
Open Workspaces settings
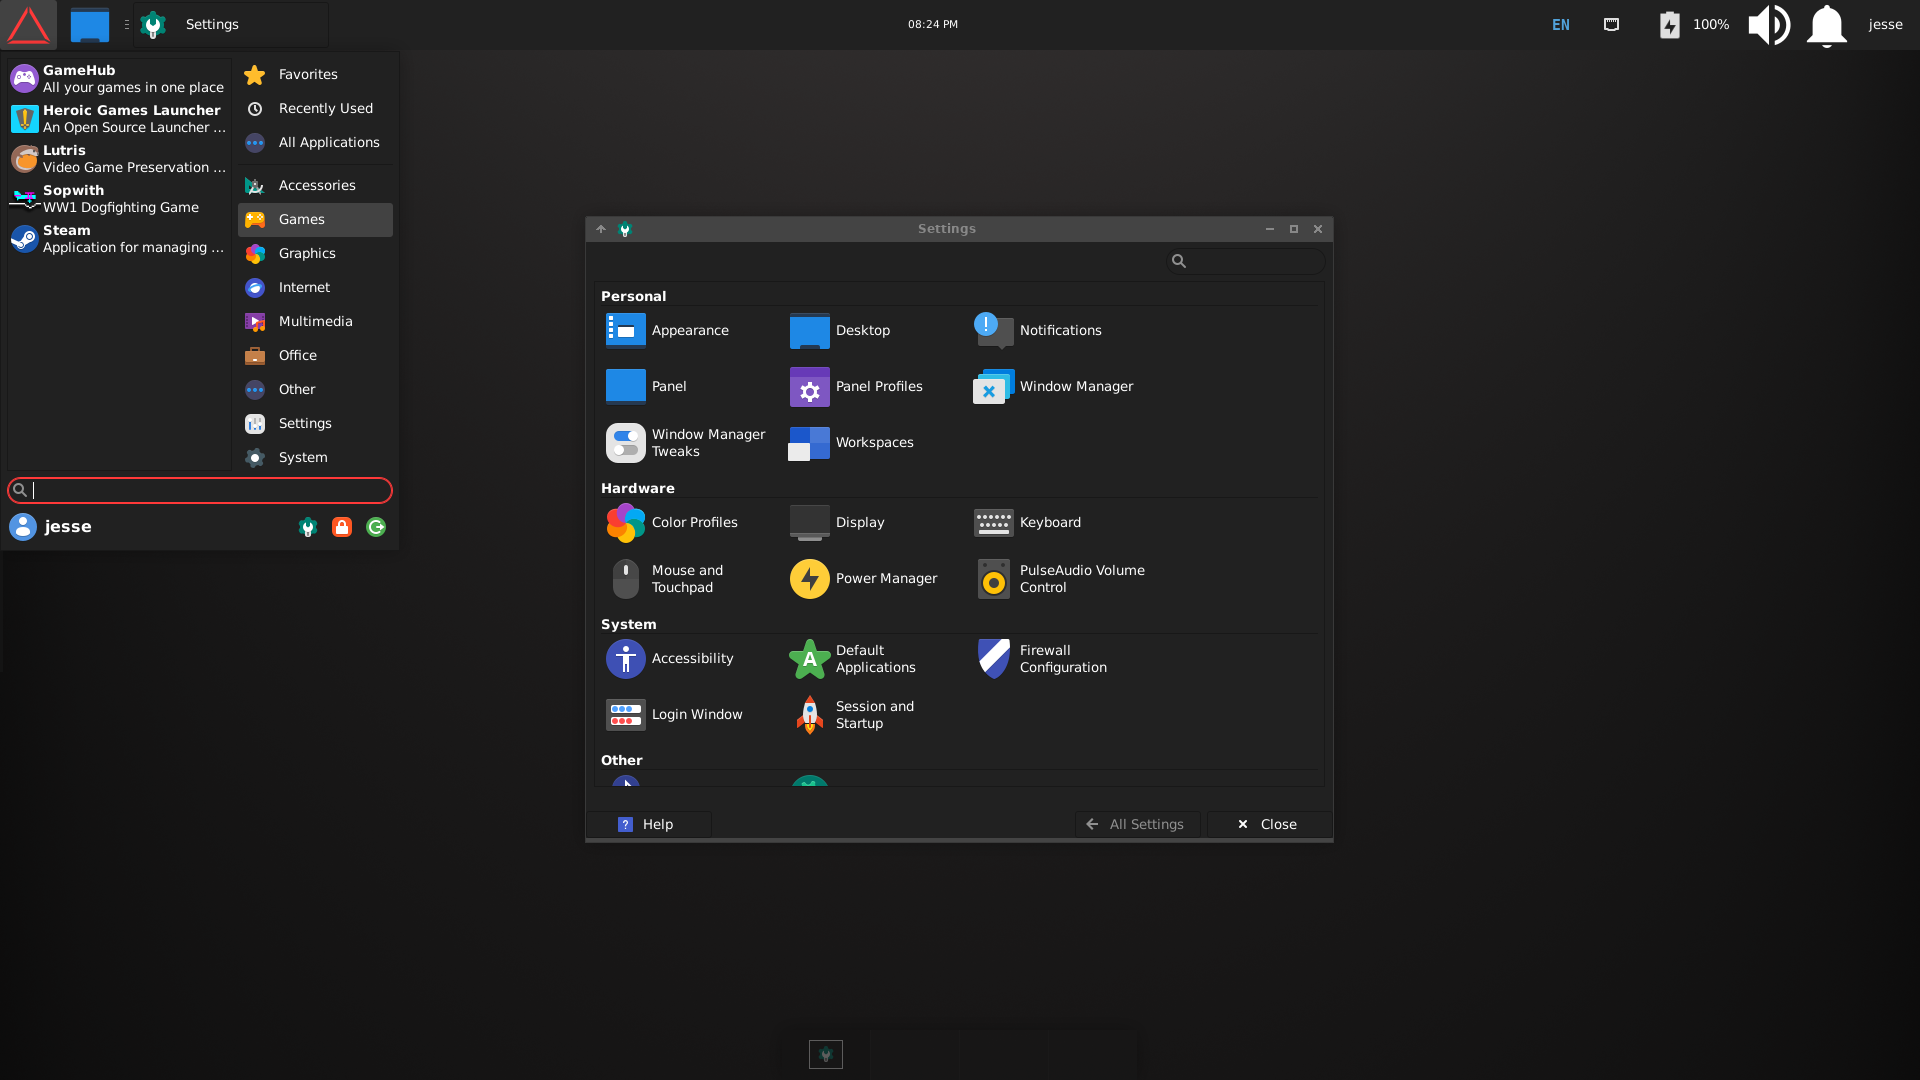click(x=851, y=442)
